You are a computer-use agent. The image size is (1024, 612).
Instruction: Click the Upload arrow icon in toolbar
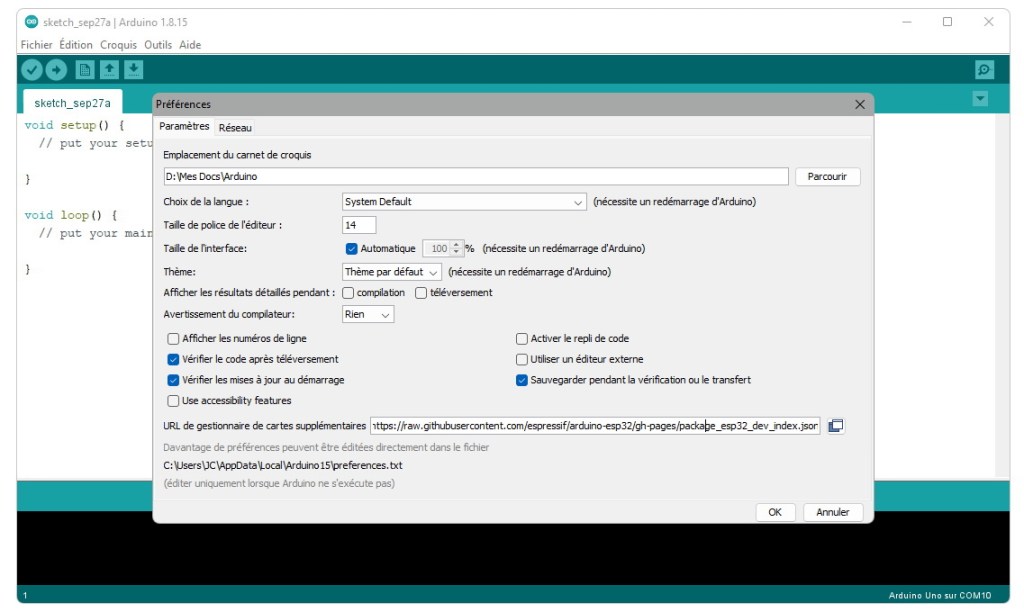56,69
